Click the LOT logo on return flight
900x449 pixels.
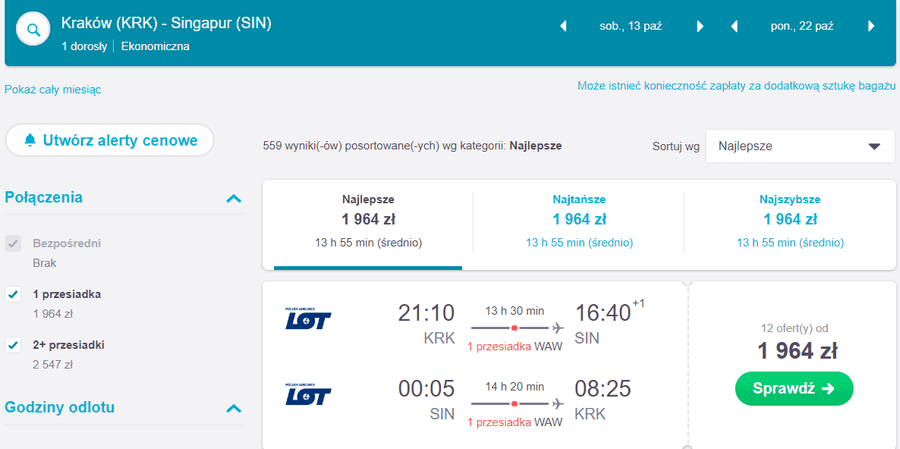tap(308, 395)
